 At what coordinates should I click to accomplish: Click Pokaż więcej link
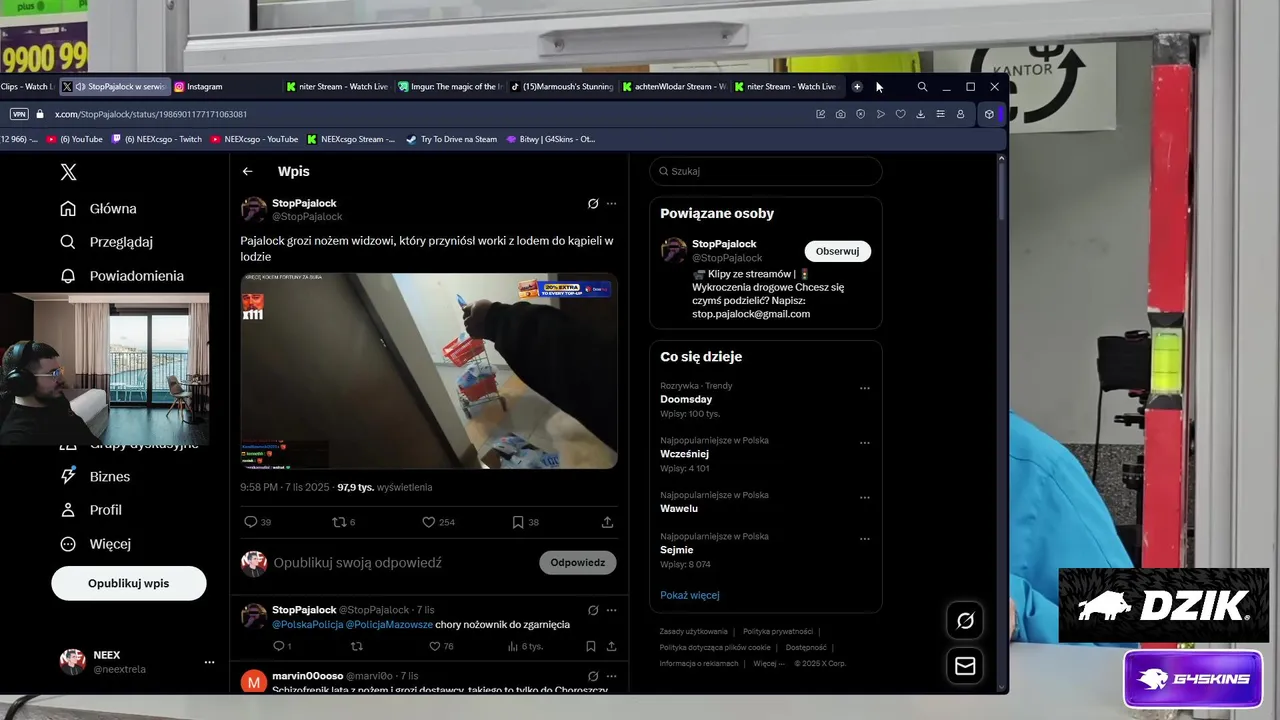[690, 595]
